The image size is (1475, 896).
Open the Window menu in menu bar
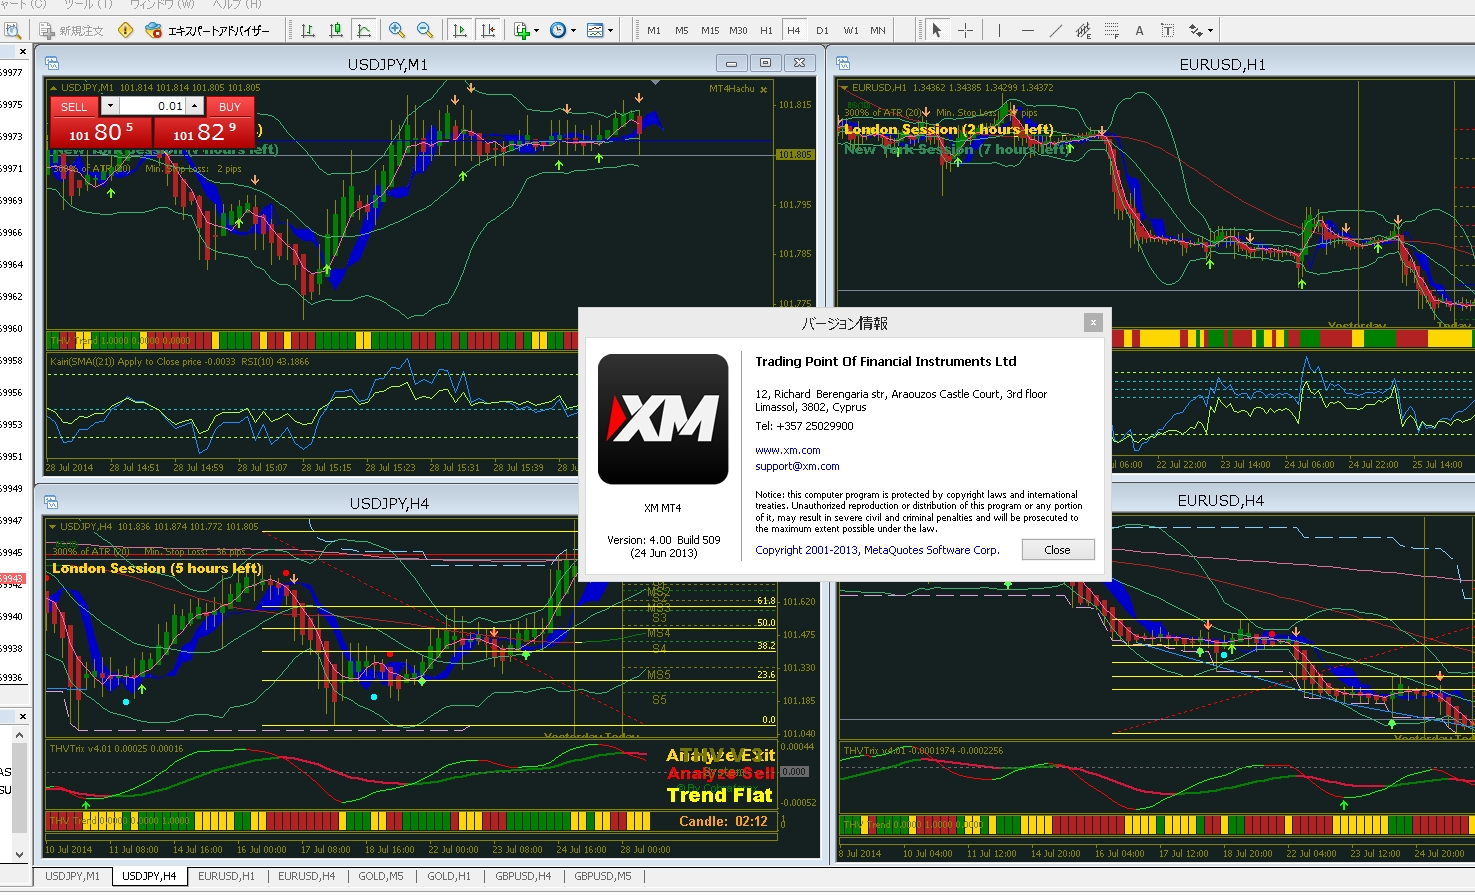(162, 4)
